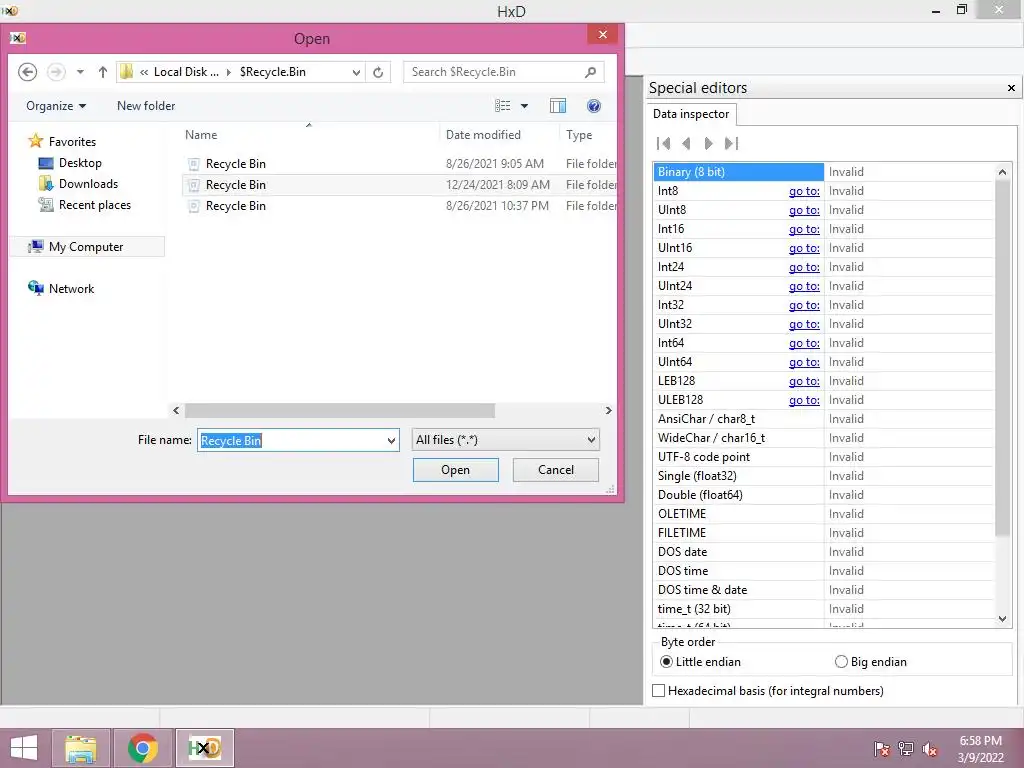This screenshot has width=1024, height=768.
Task: Select My Computer in navigation pane
Action: click(86, 247)
